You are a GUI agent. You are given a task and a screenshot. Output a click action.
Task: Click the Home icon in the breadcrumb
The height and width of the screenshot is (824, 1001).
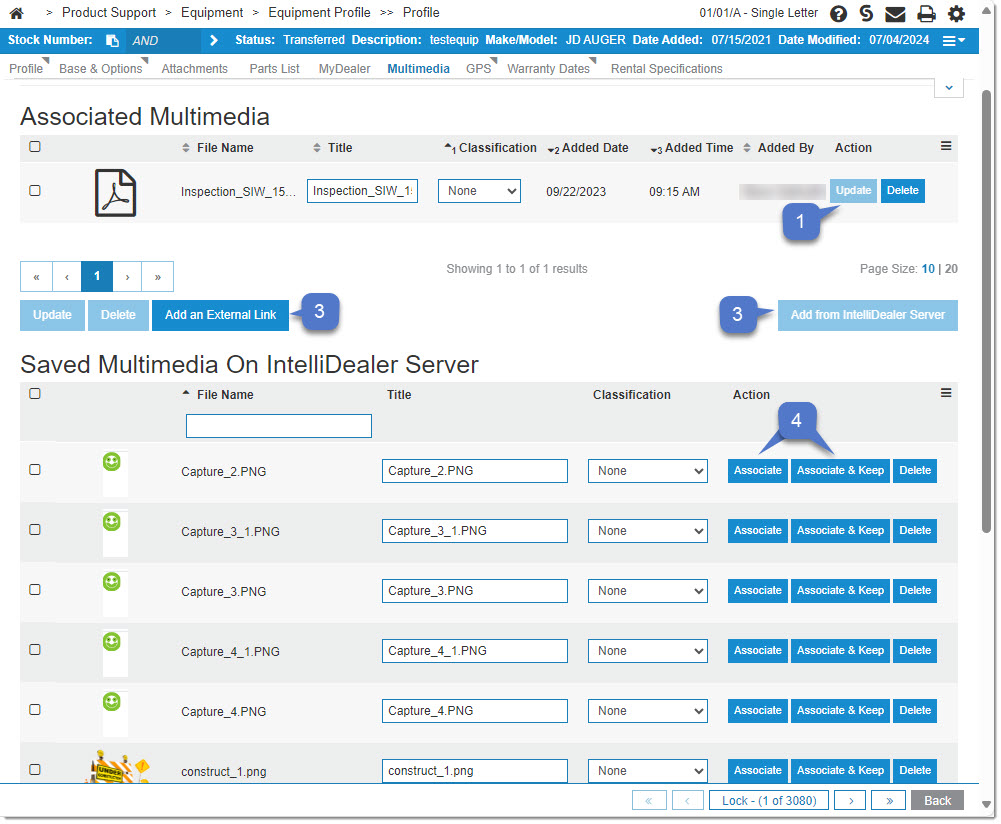(16, 13)
